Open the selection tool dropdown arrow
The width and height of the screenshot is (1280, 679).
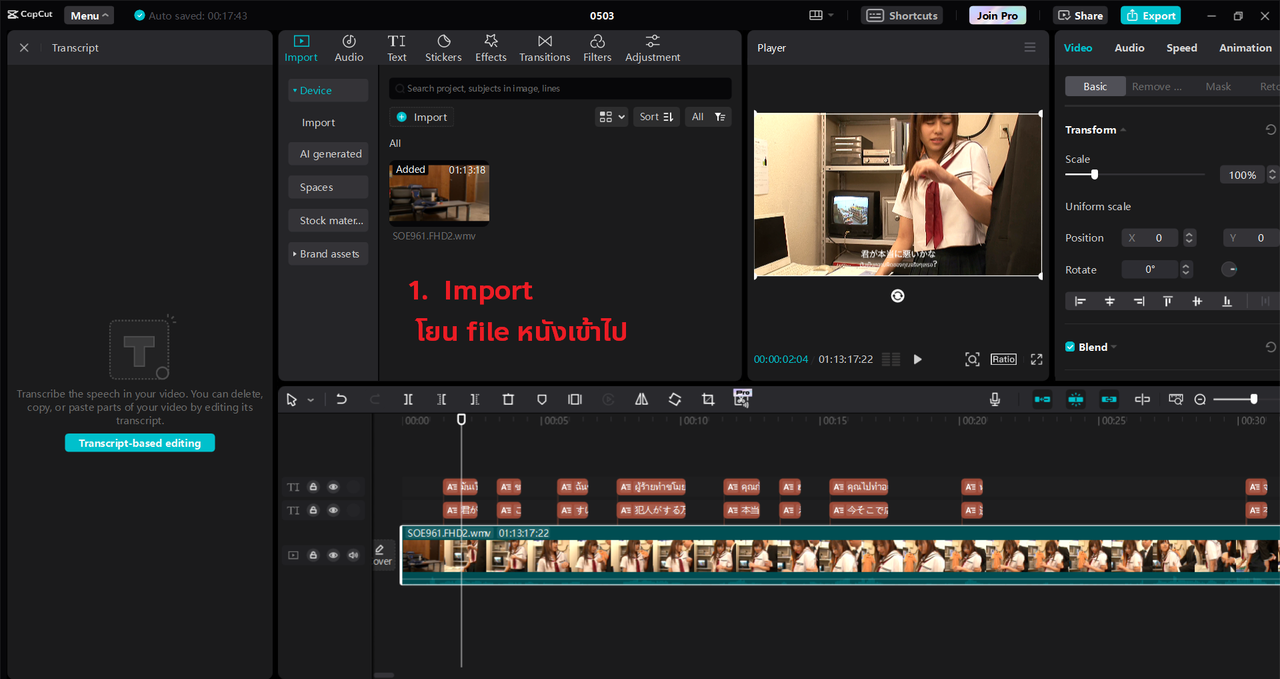coord(311,400)
